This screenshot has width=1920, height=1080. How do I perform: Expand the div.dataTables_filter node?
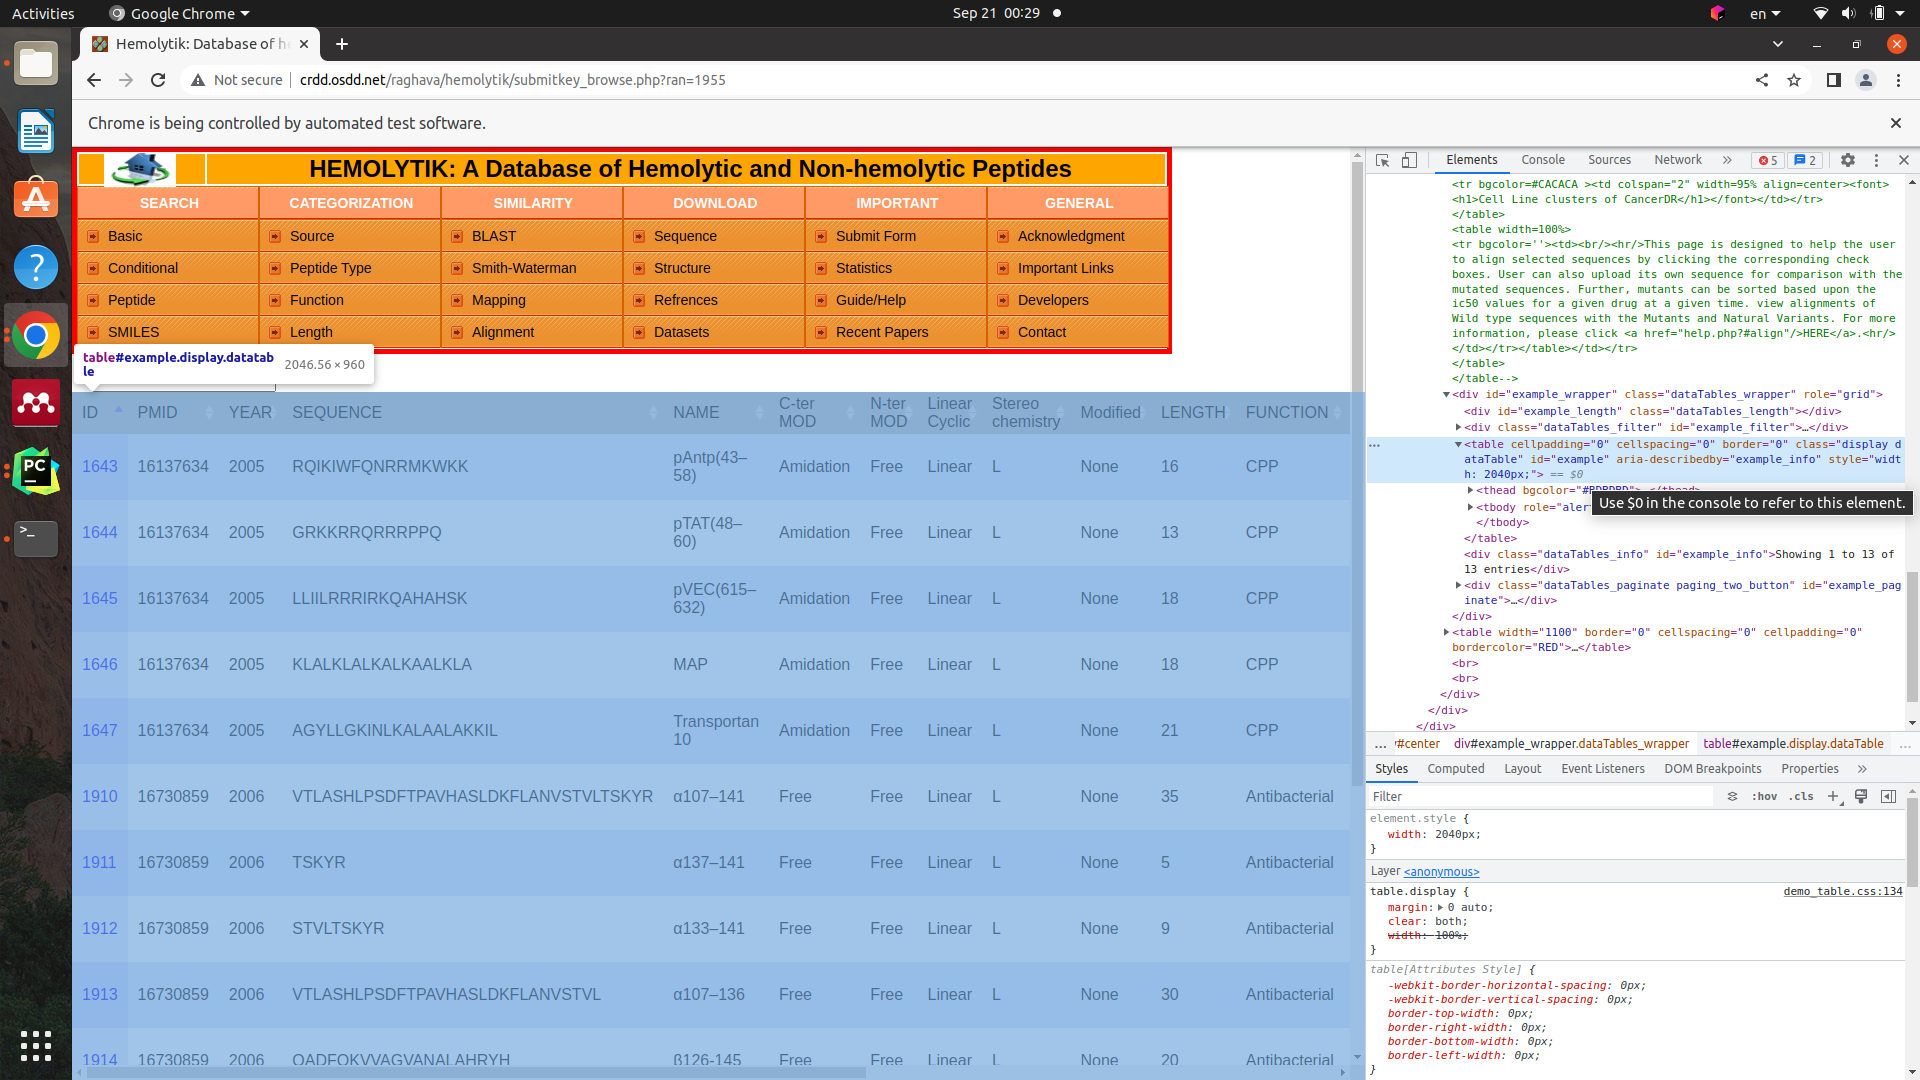point(1458,427)
